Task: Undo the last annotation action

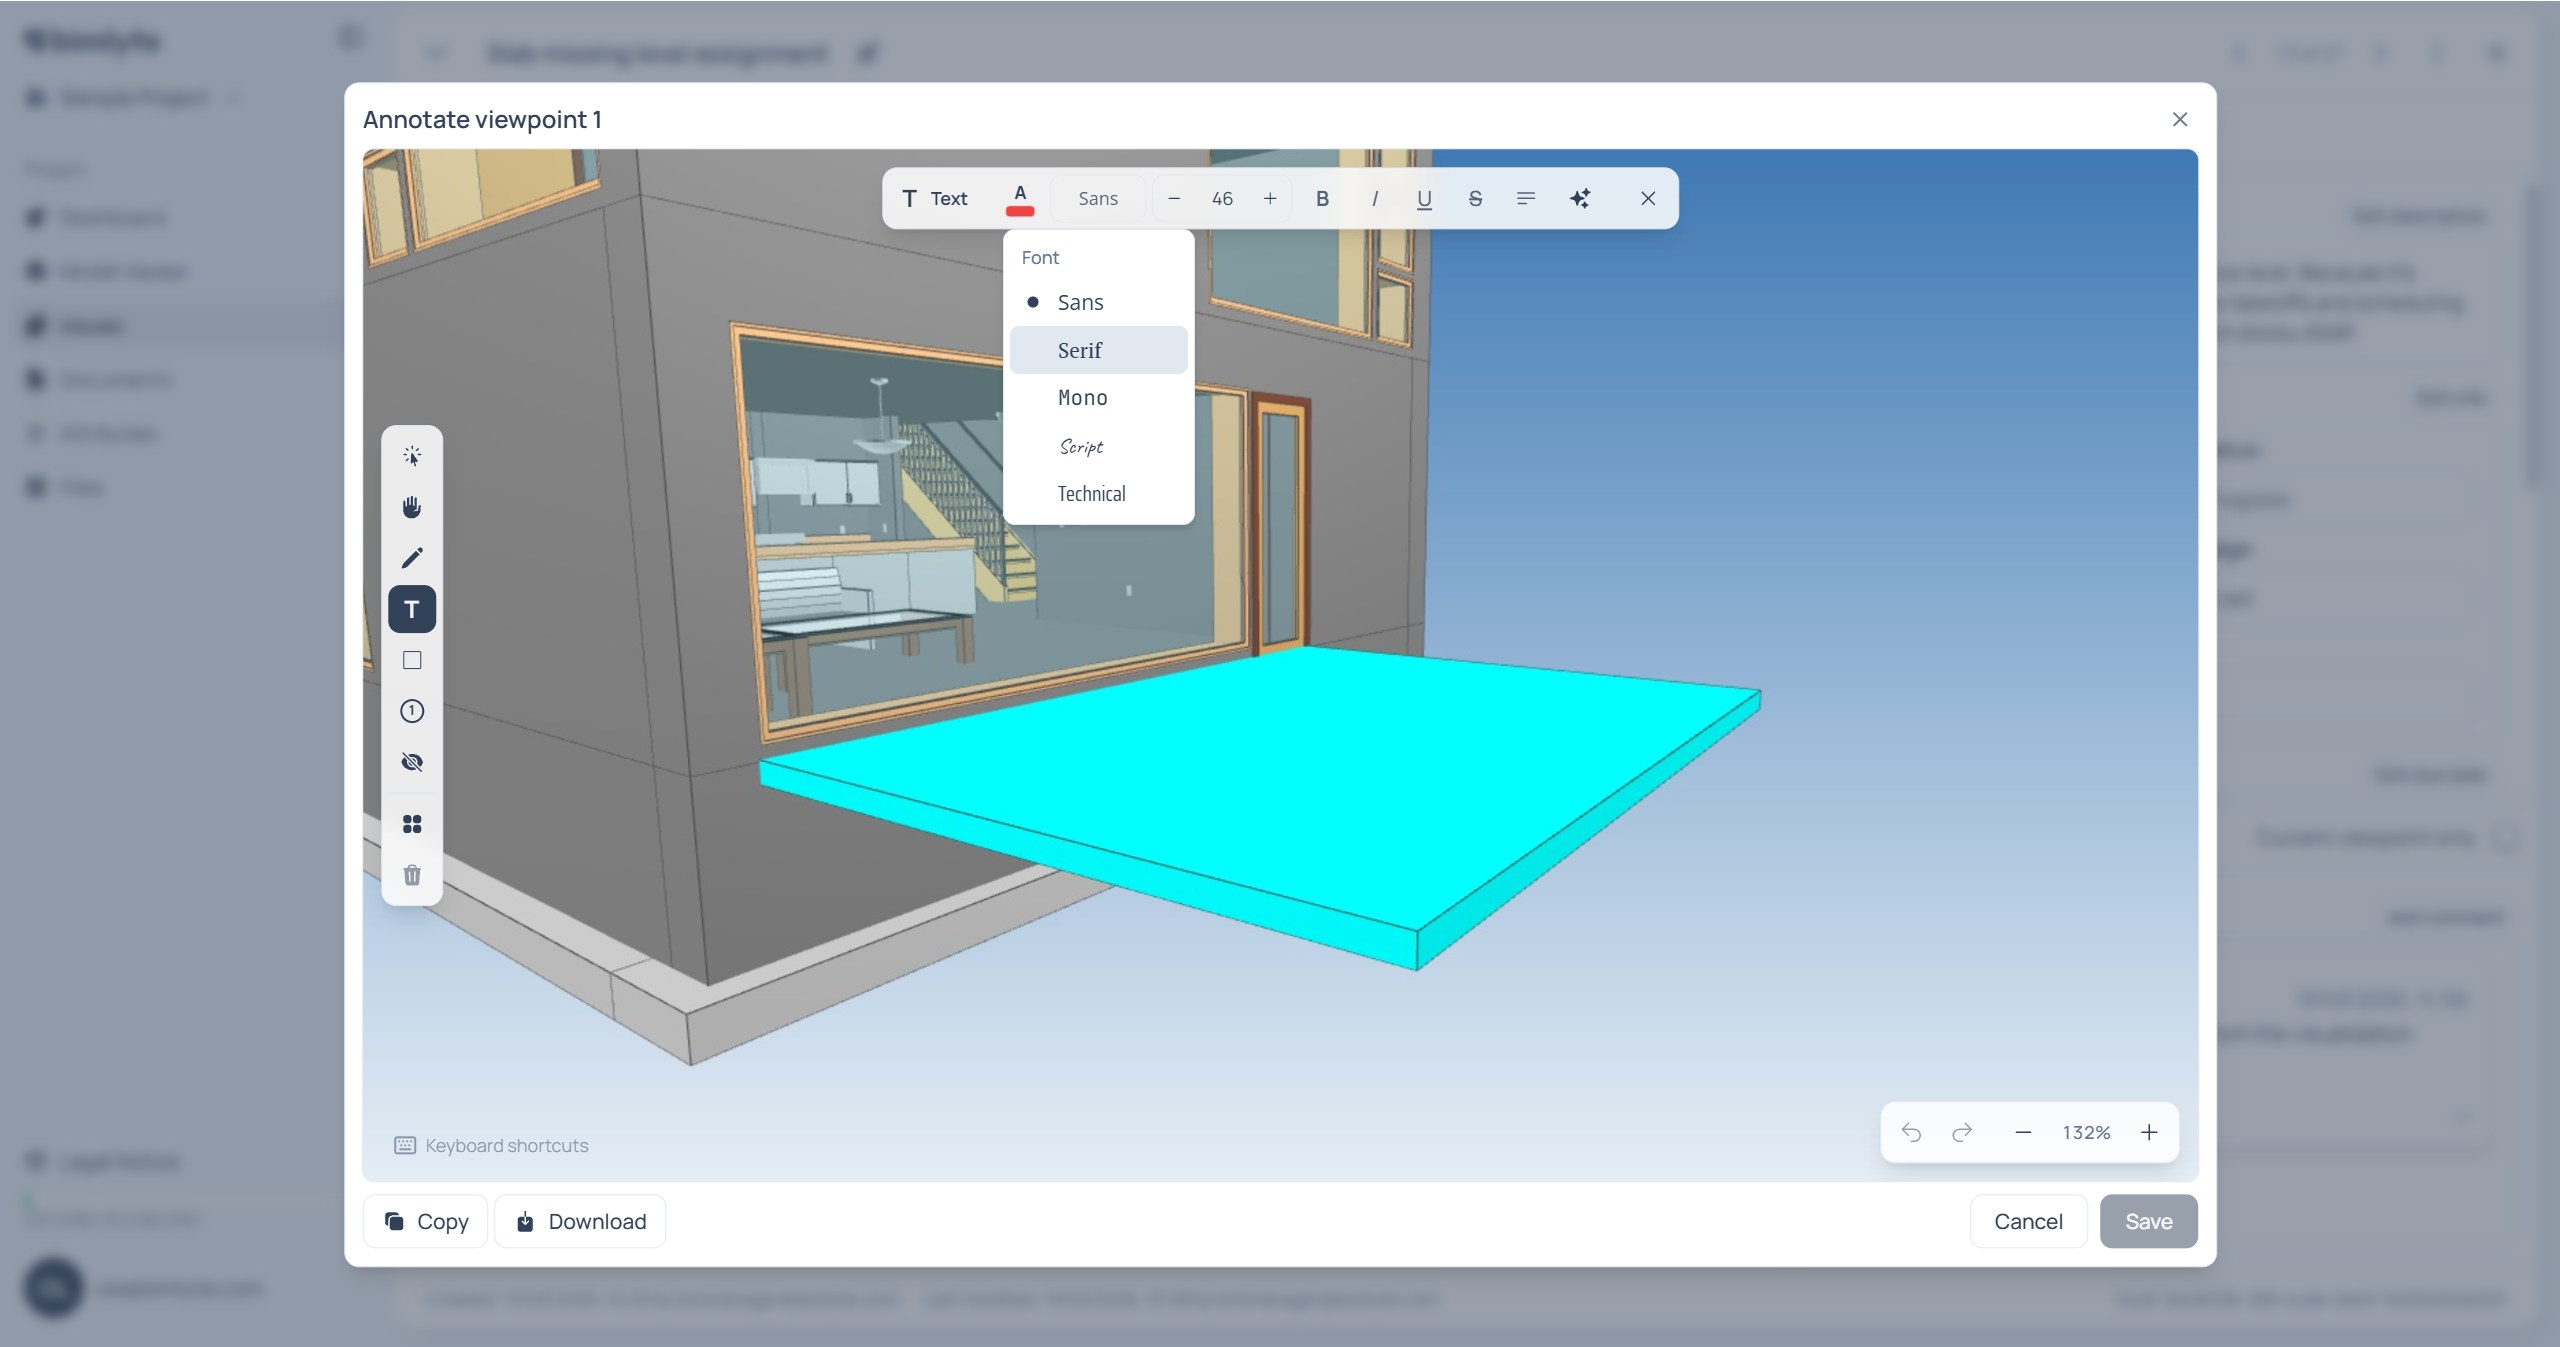Action: [x=1911, y=1132]
